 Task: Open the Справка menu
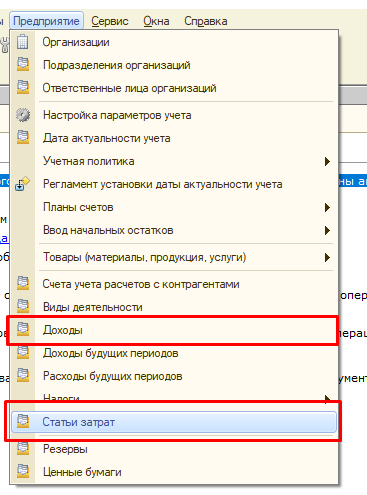click(206, 21)
